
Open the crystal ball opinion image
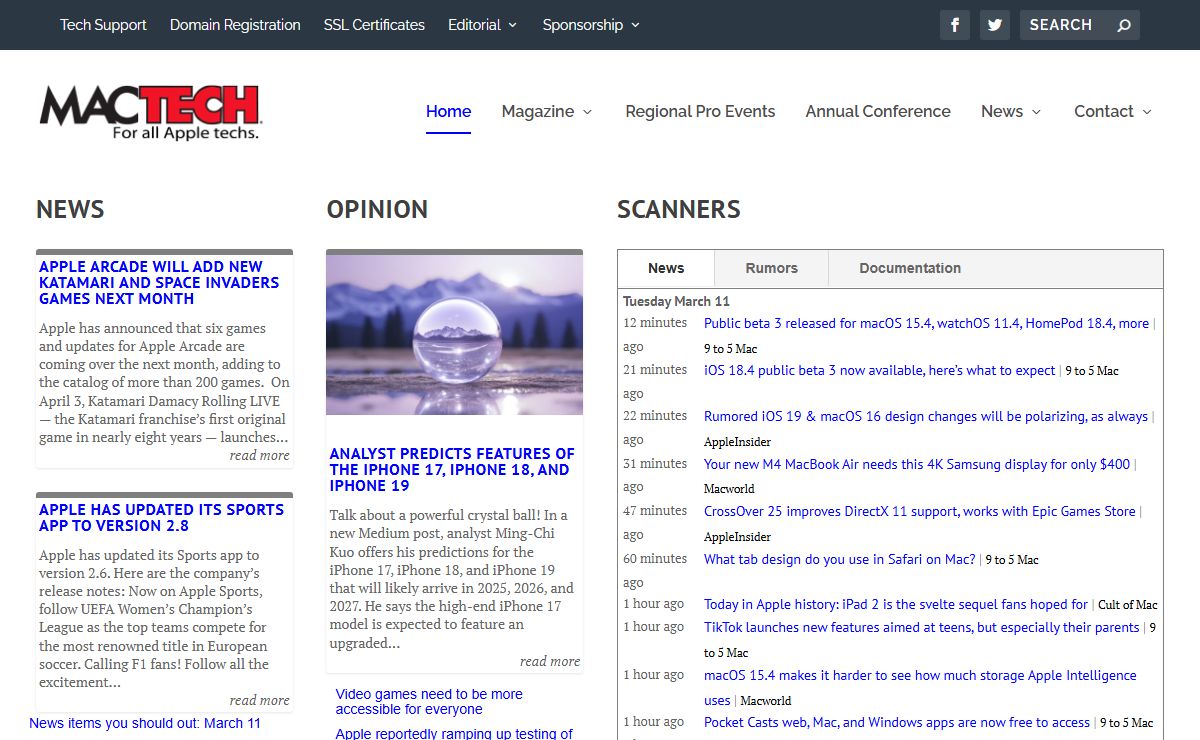(x=454, y=335)
